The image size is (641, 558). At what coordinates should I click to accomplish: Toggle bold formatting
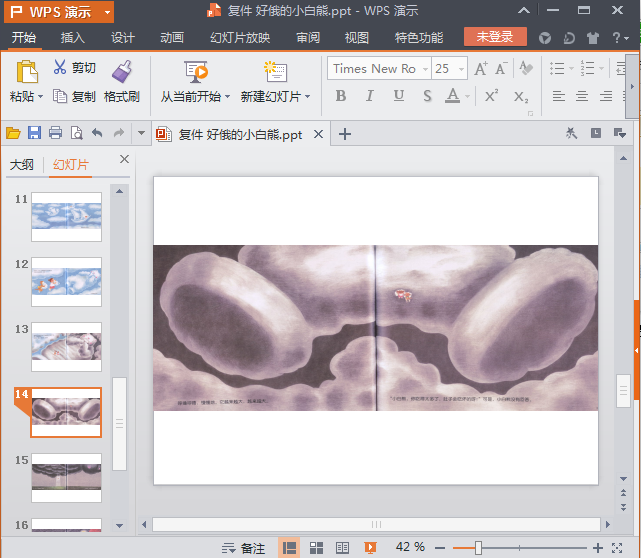click(x=341, y=96)
